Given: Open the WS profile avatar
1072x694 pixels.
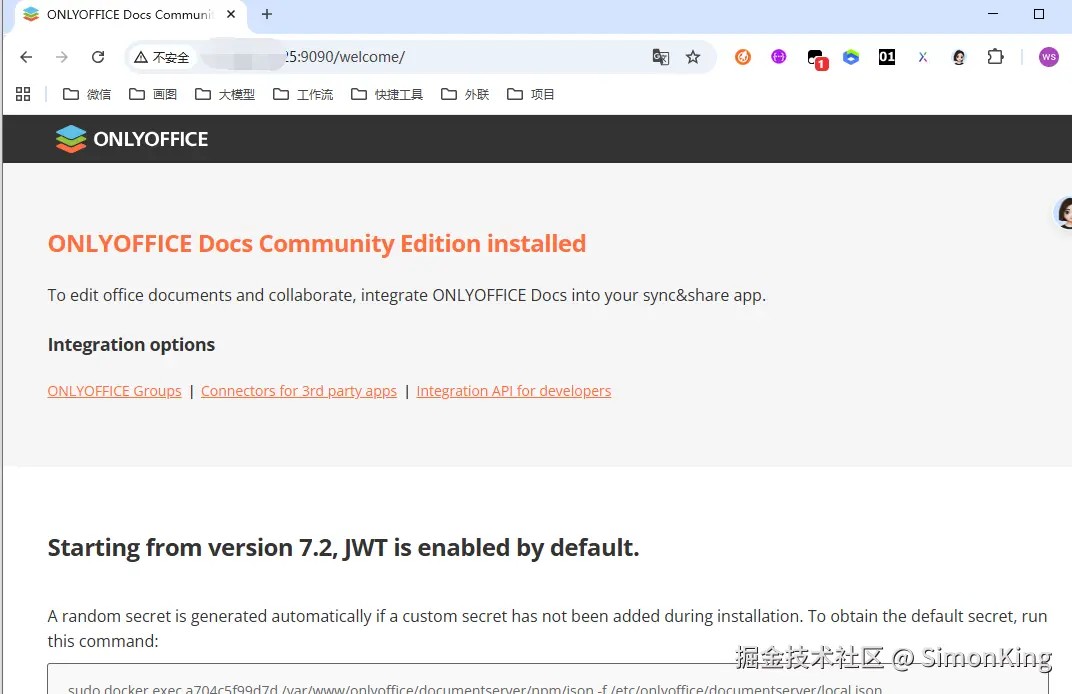Looking at the screenshot, I should coord(1049,57).
